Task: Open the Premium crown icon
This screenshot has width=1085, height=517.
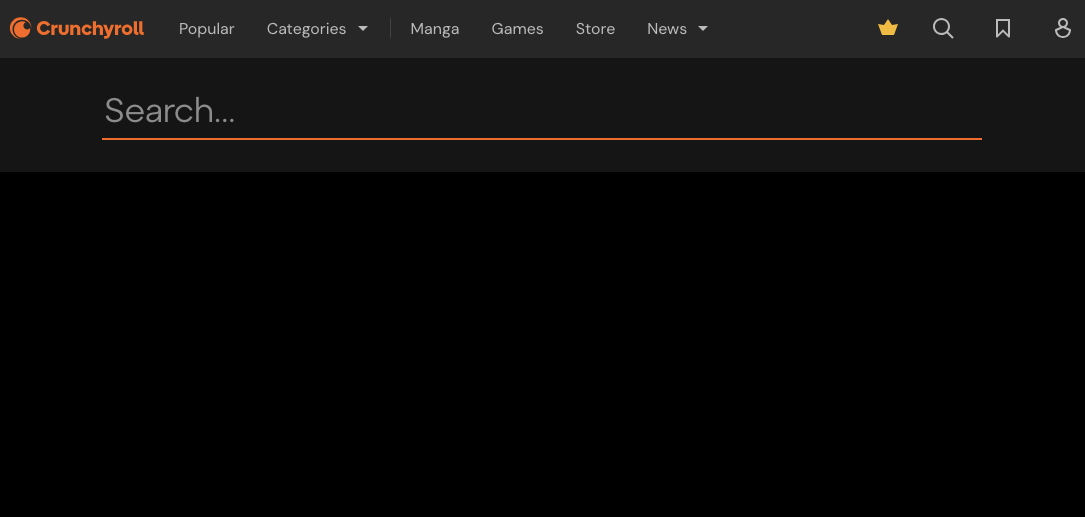Action: [888, 29]
